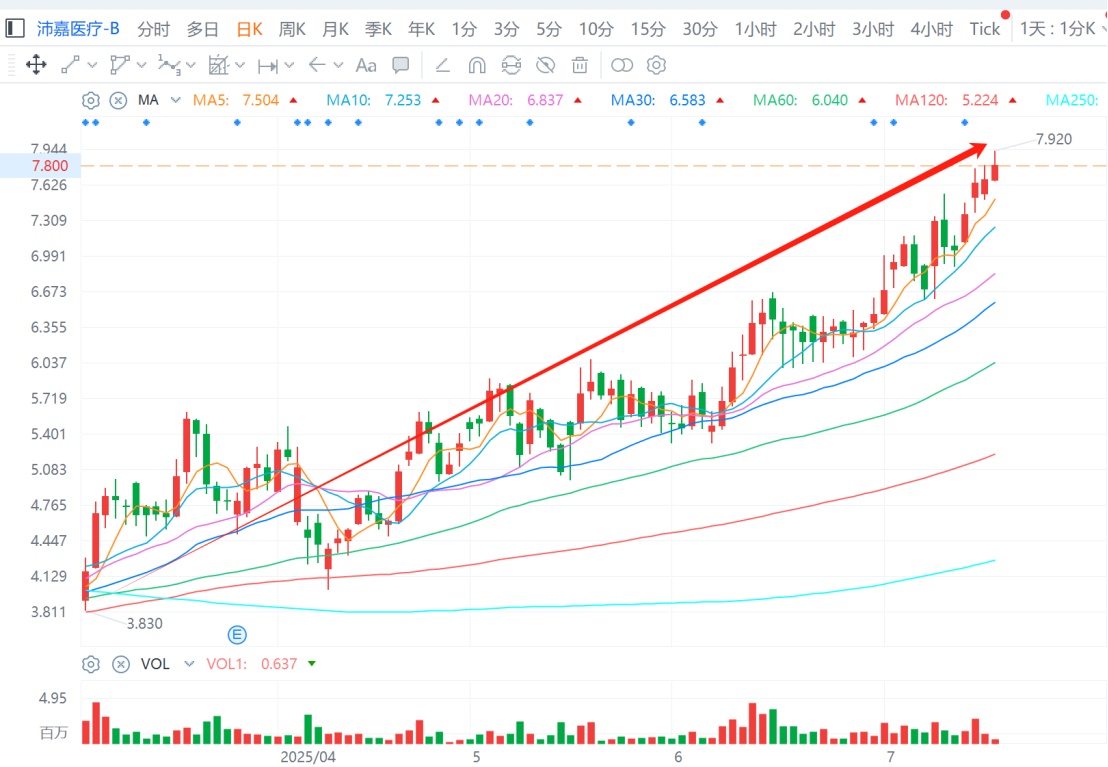Click the 7.920 high price label
The height and width of the screenshot is (767, 1108).
(x=1054, y=139)
